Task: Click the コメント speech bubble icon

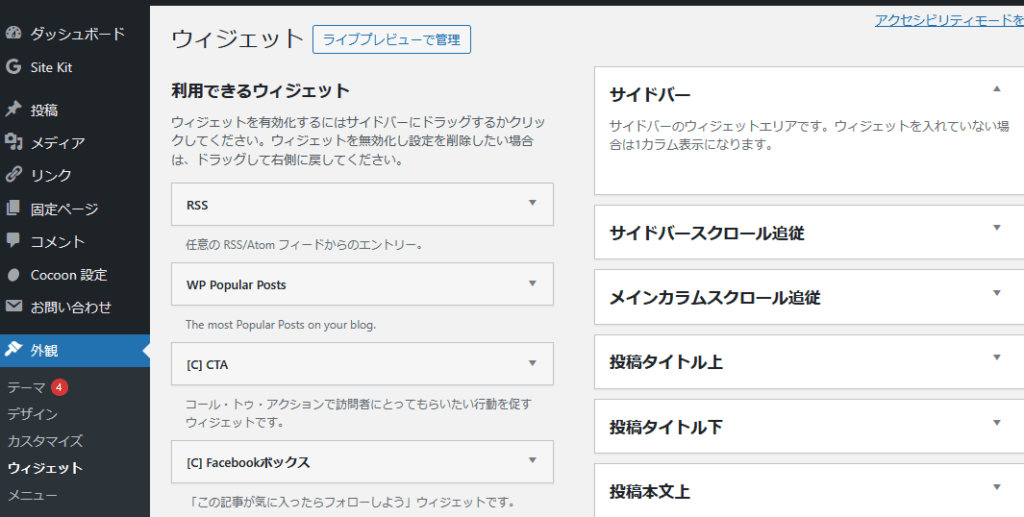Action: coord(13,241)
